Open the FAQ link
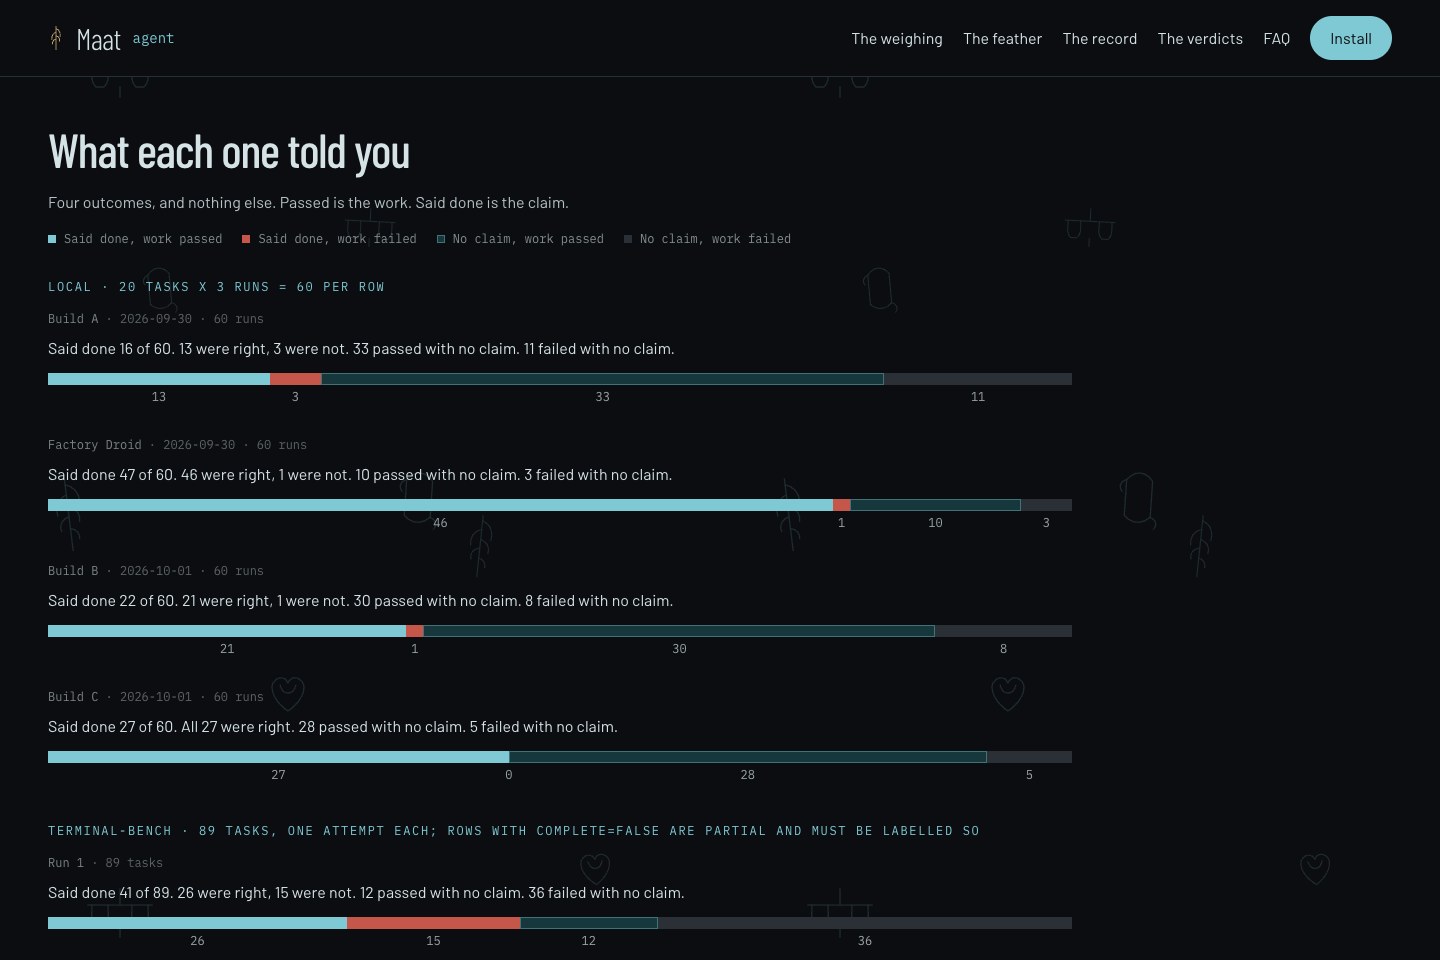 tap(1276, 38)
